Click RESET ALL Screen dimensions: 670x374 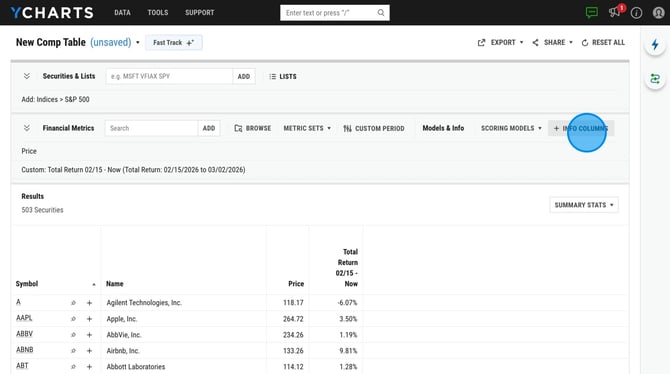603,42
